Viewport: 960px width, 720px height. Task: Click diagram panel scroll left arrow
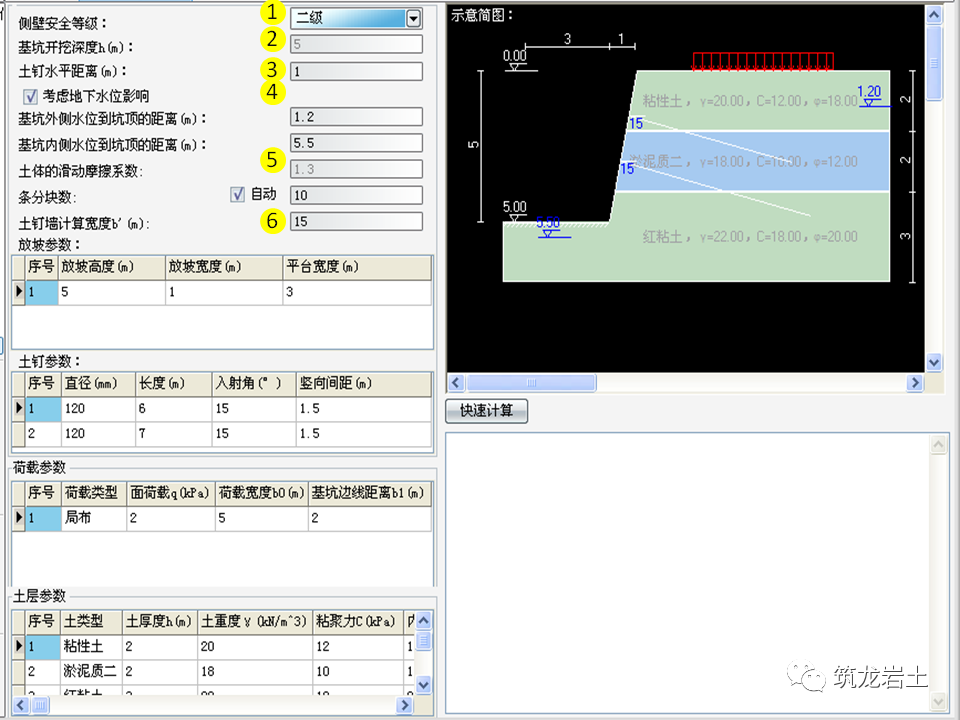point(456,383)
